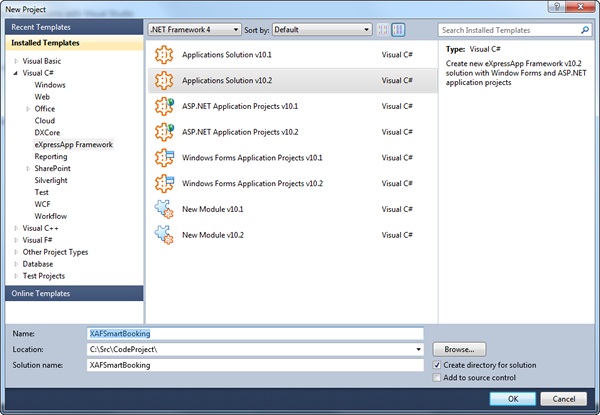Close the New Project dialog
This screenshot has height=415, width=600.
pyautogui.click(x=580, y=7)
